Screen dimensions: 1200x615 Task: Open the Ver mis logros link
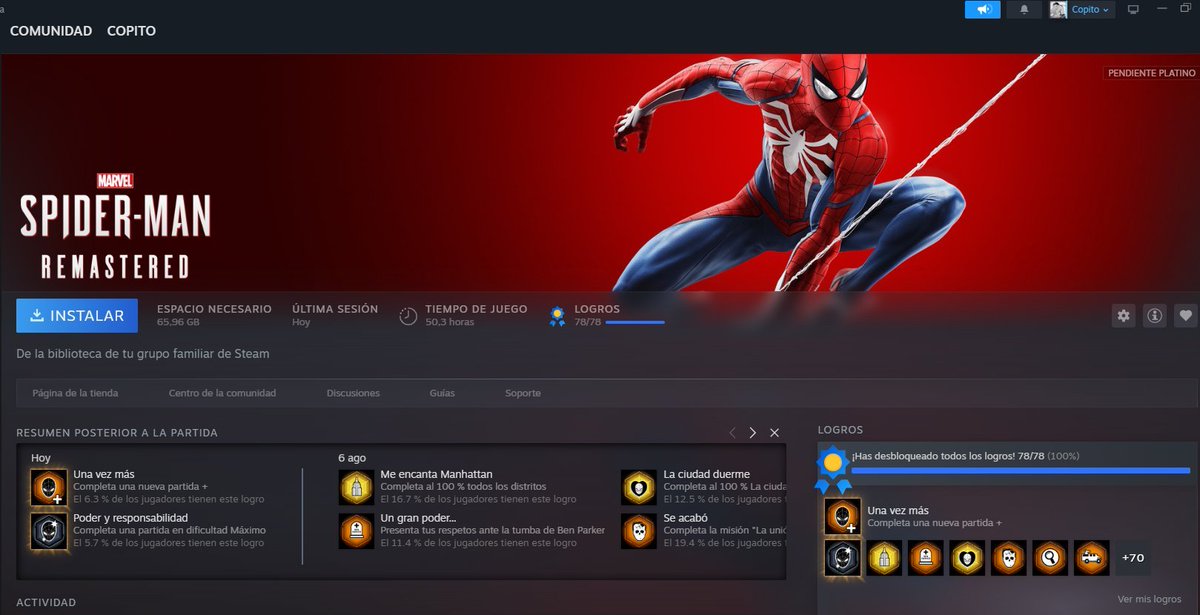pyautogui.click(x=1149, y=599)
